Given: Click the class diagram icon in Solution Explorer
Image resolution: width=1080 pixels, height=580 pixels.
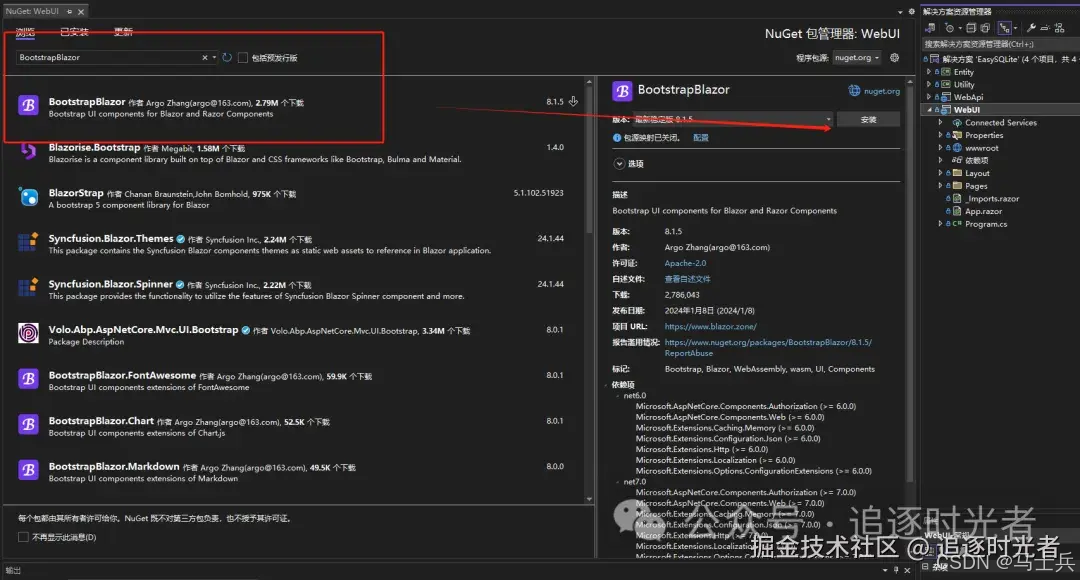Looking at the screenshot, I should point(1059,28).
